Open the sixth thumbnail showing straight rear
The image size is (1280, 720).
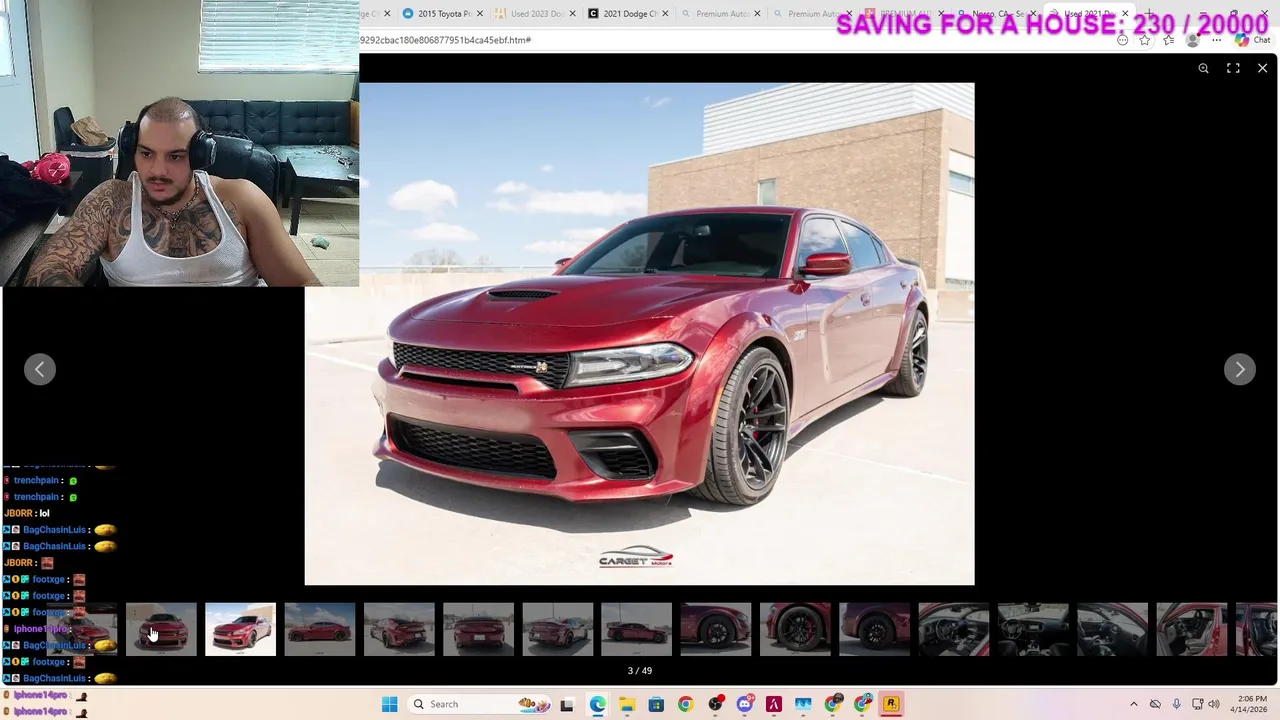pos(478,630)
